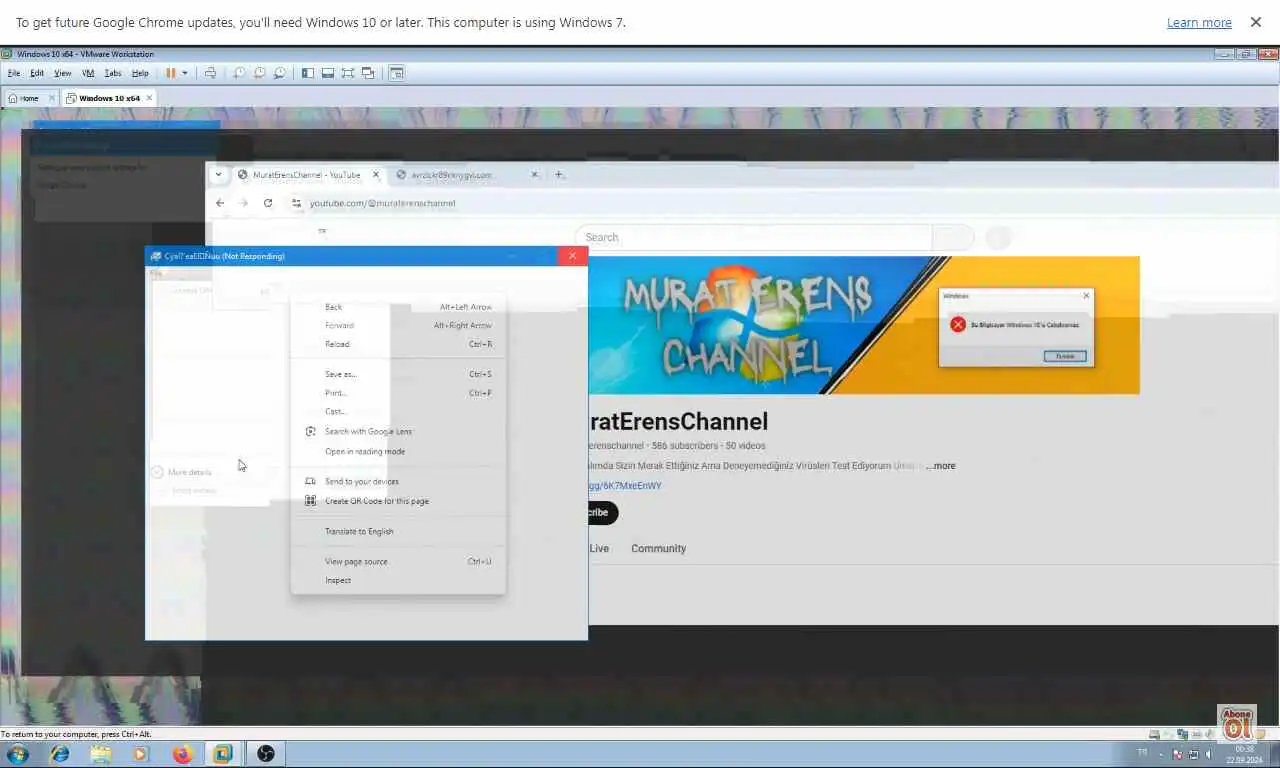Viewport: 1280px width, 768px height.
Task: Open the Windows 7 Start button
Action: point(17,754)
